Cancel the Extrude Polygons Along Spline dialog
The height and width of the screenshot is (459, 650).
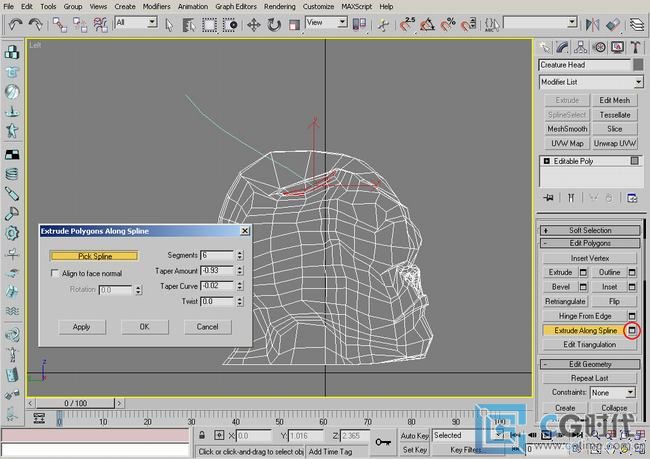[207, 327]
